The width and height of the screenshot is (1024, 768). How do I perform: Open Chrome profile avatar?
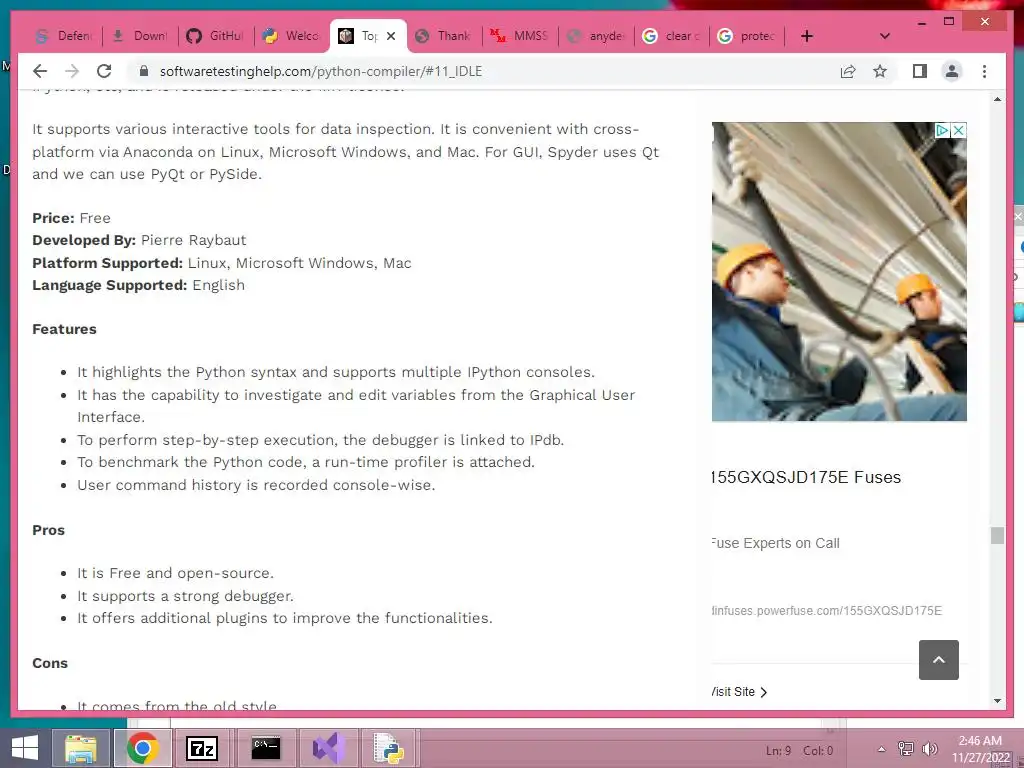click(952, 71)
